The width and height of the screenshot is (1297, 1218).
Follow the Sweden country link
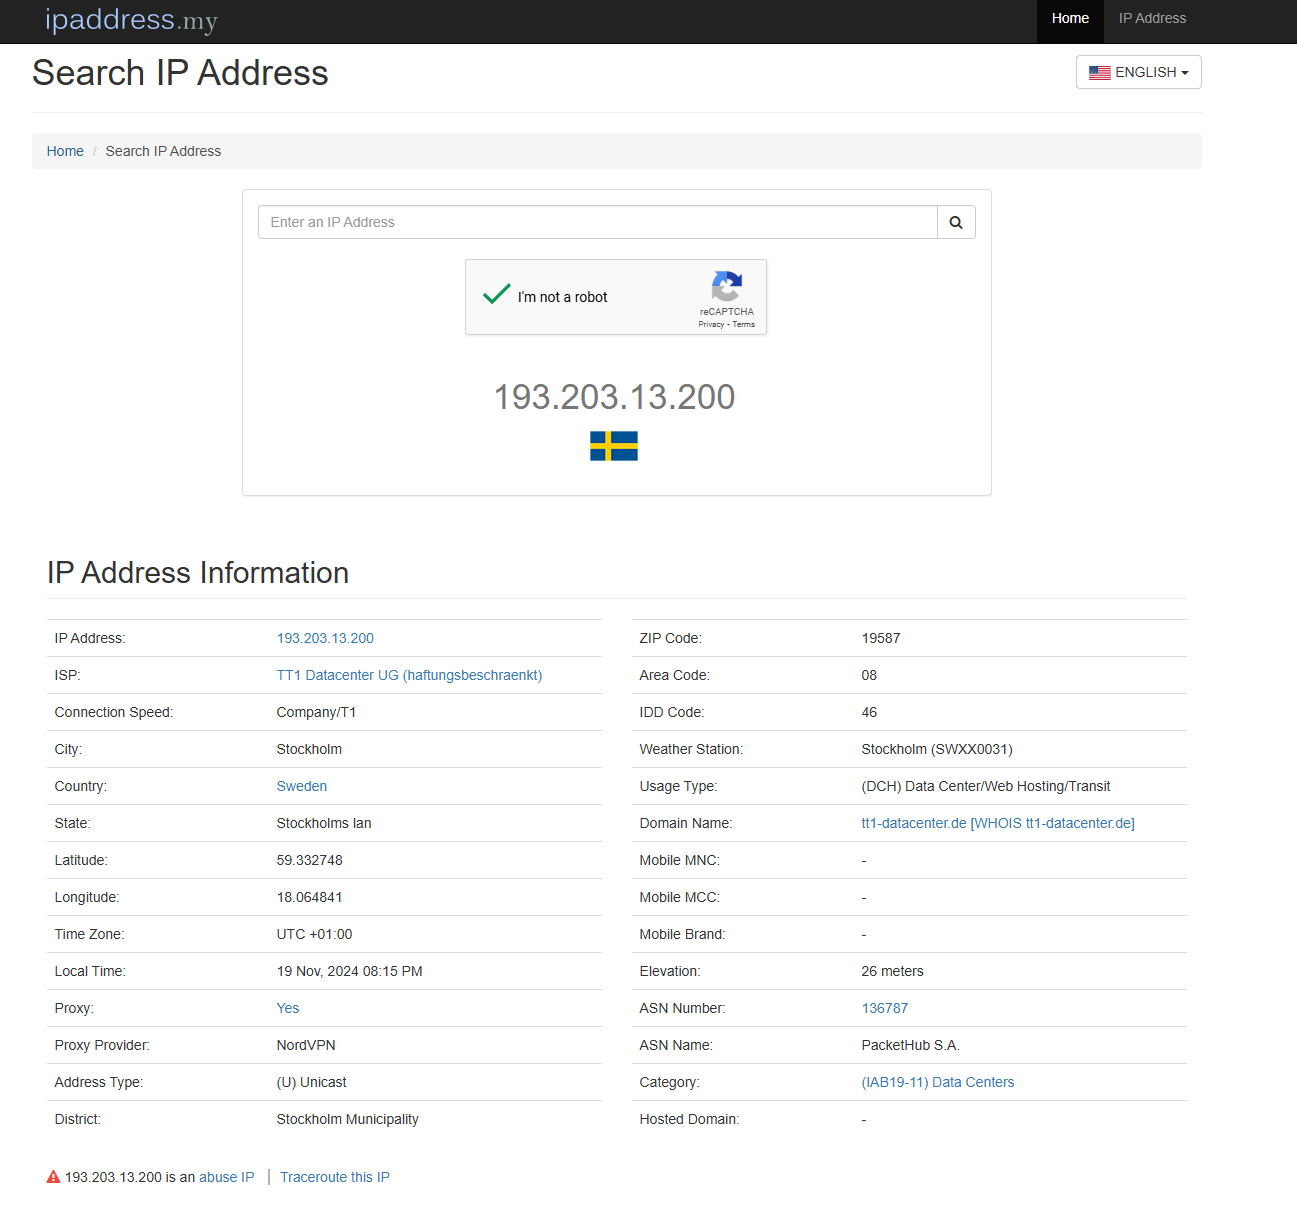301,786
